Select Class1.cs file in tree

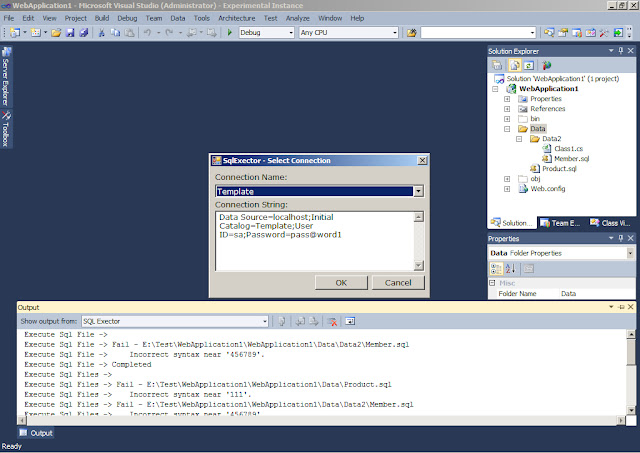pyautogui.click(x=569, y=149)
